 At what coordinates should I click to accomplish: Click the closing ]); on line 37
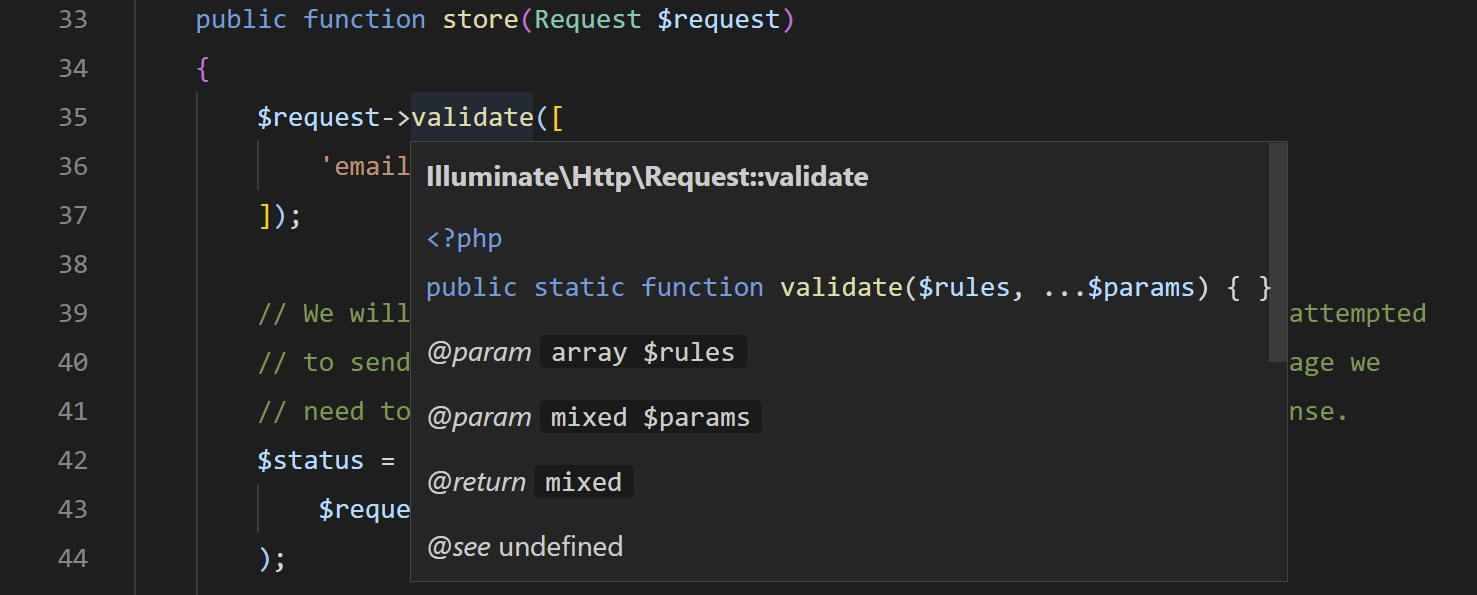coord(282,215)
